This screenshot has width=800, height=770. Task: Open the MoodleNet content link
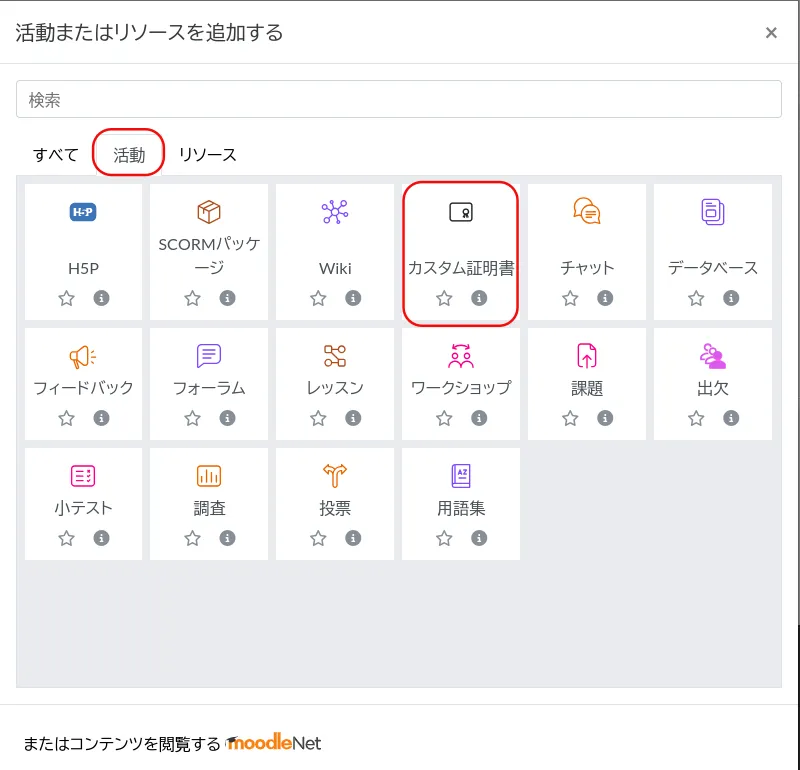pos(274,743)
